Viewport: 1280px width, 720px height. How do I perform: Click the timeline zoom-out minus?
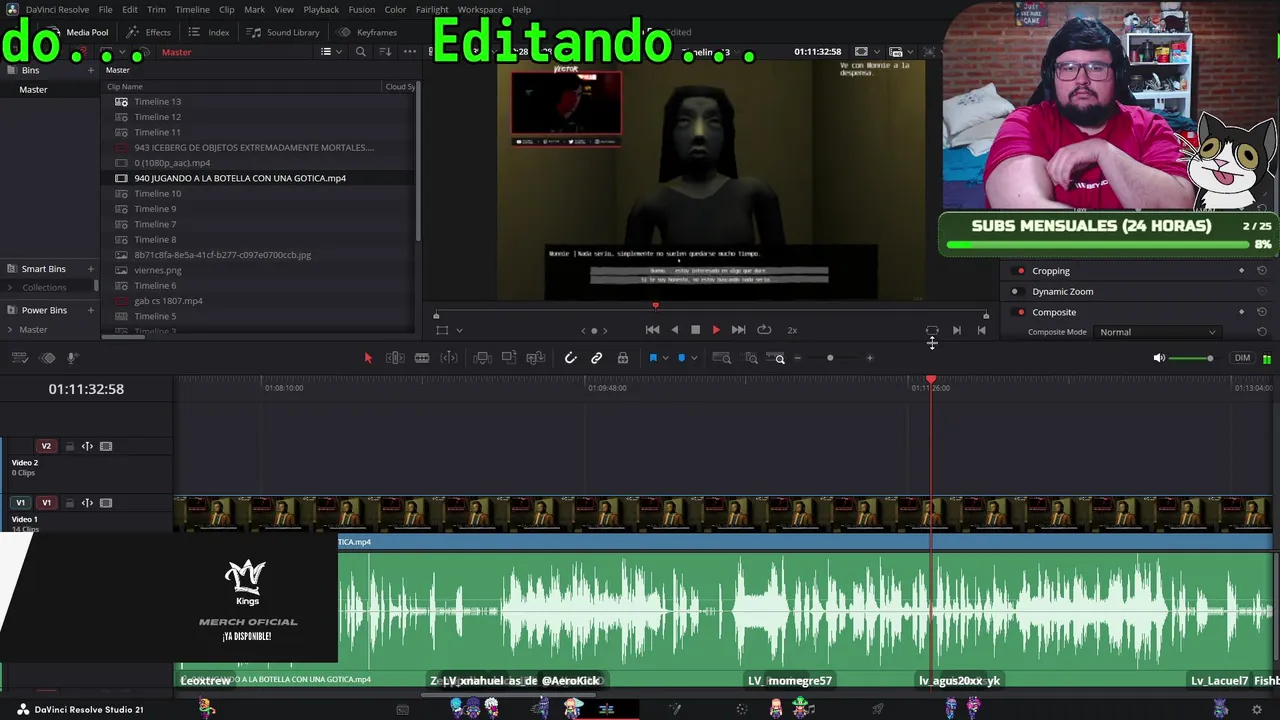tap(797, 358)
